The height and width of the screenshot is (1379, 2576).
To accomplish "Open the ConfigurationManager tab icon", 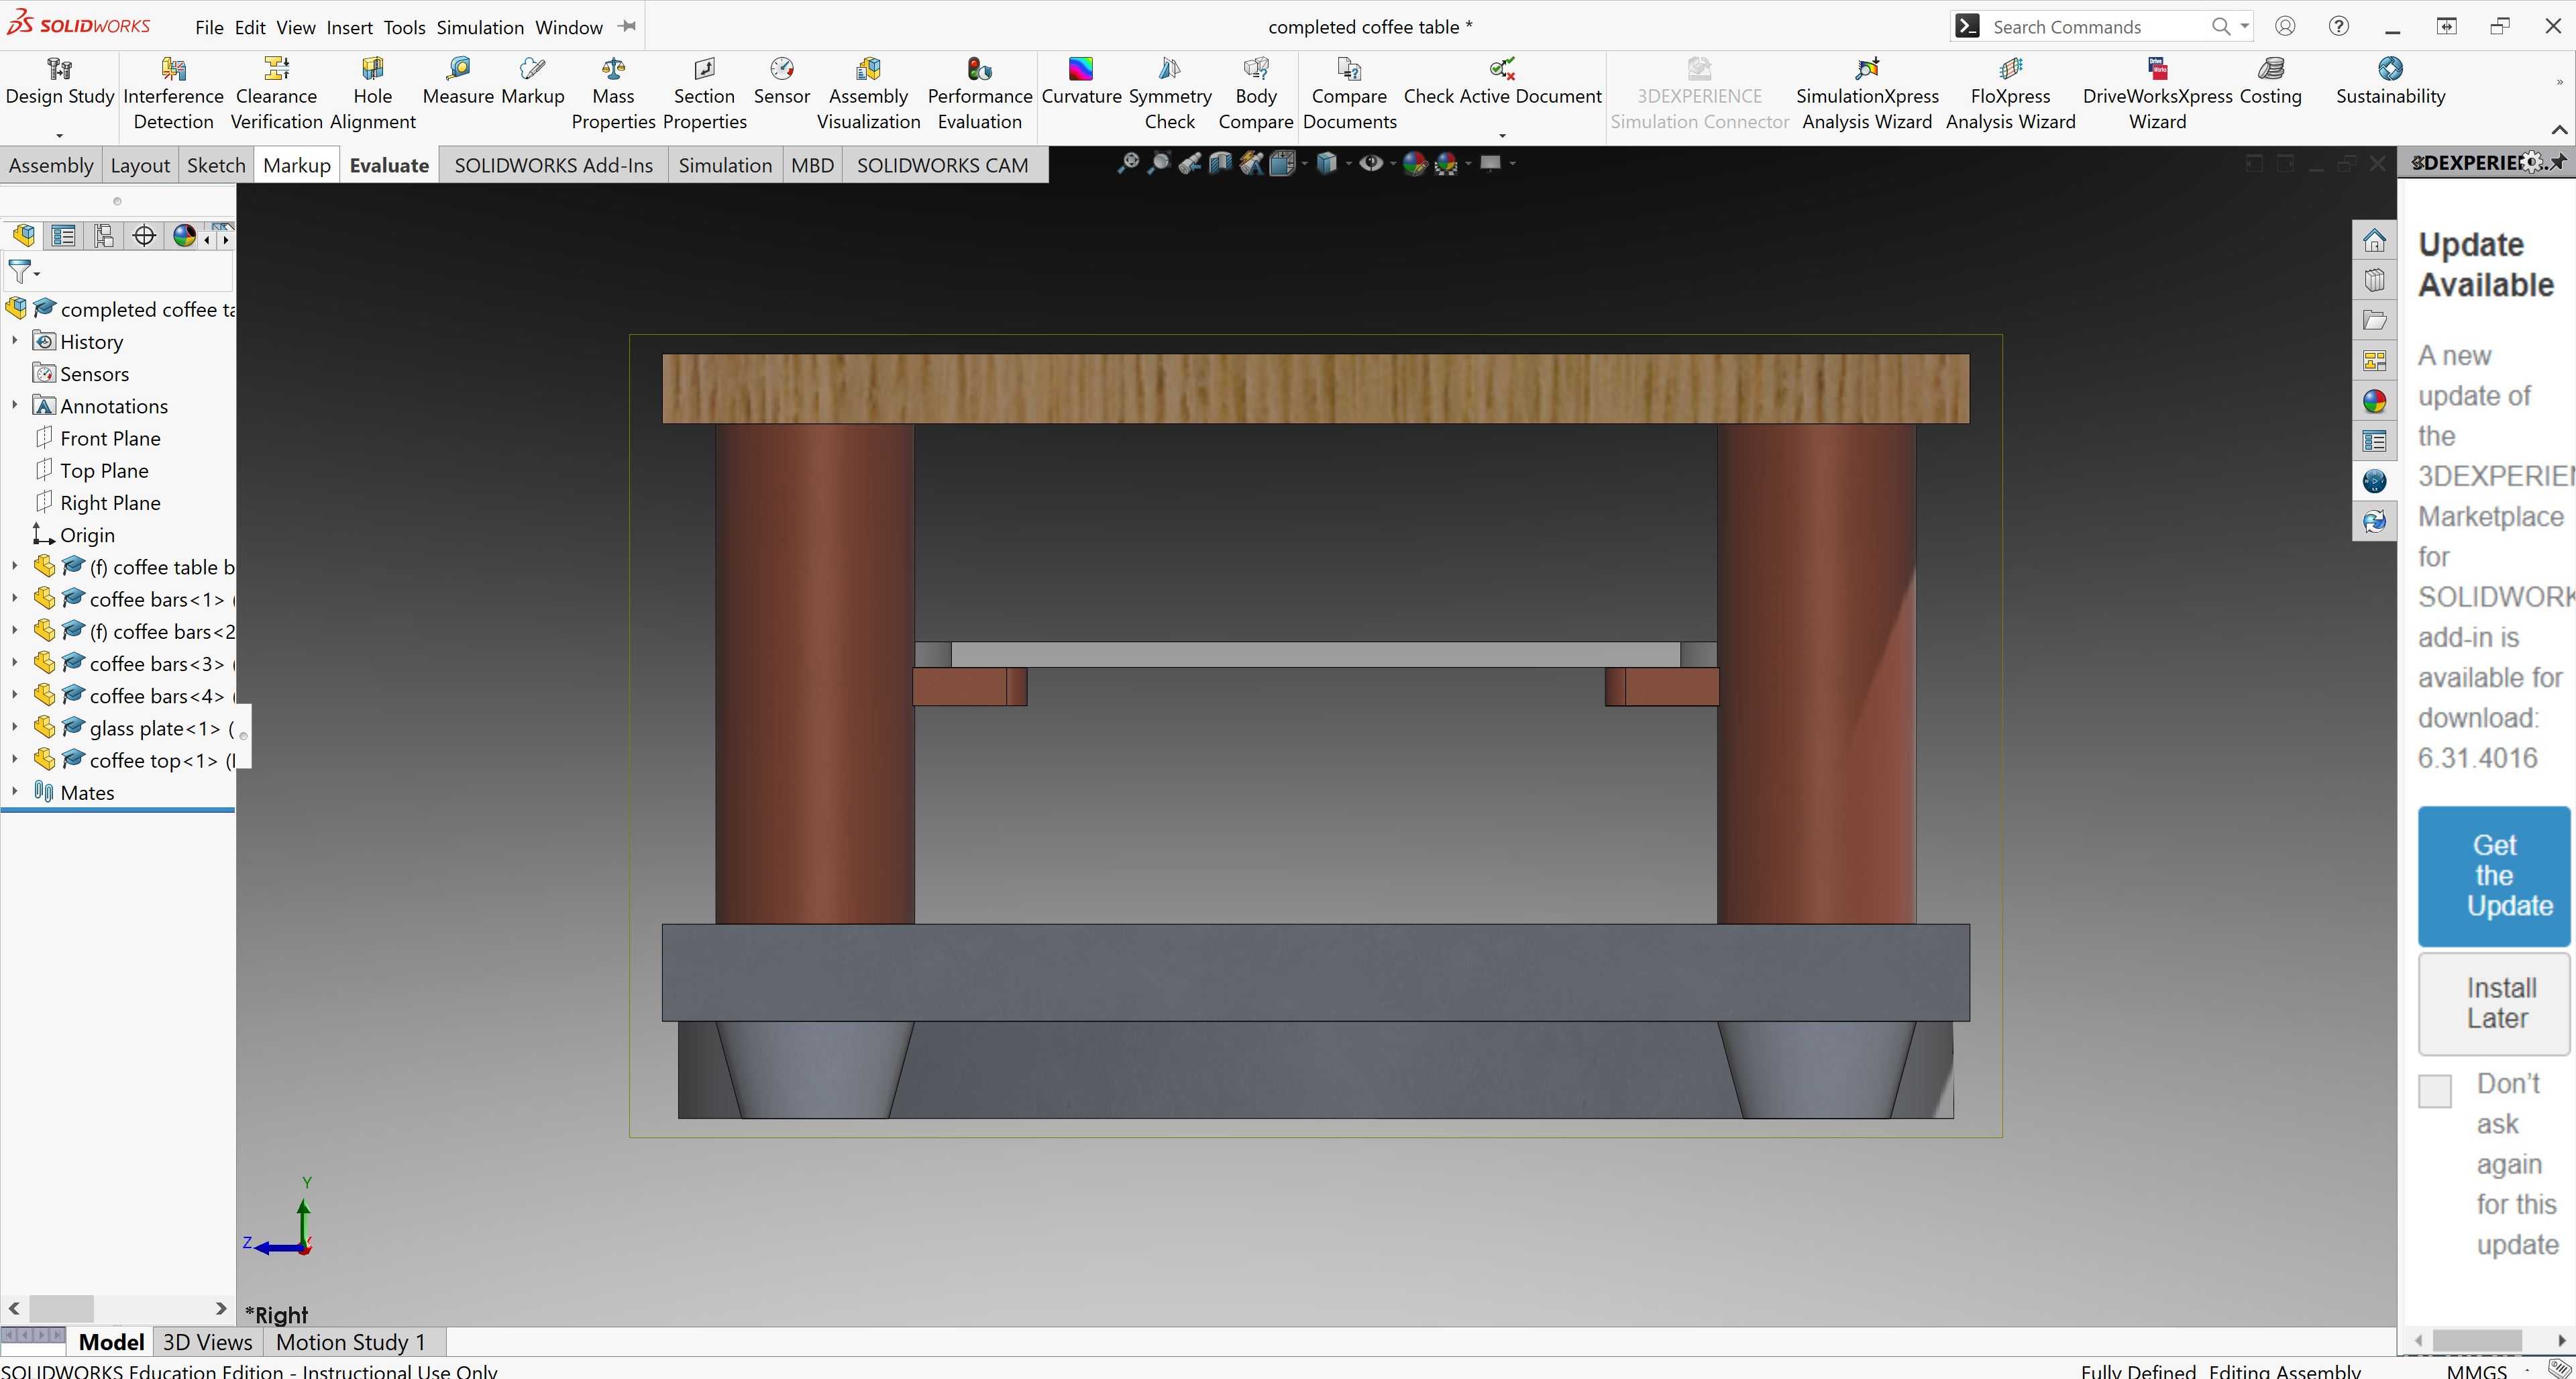I will coord(103,236).
